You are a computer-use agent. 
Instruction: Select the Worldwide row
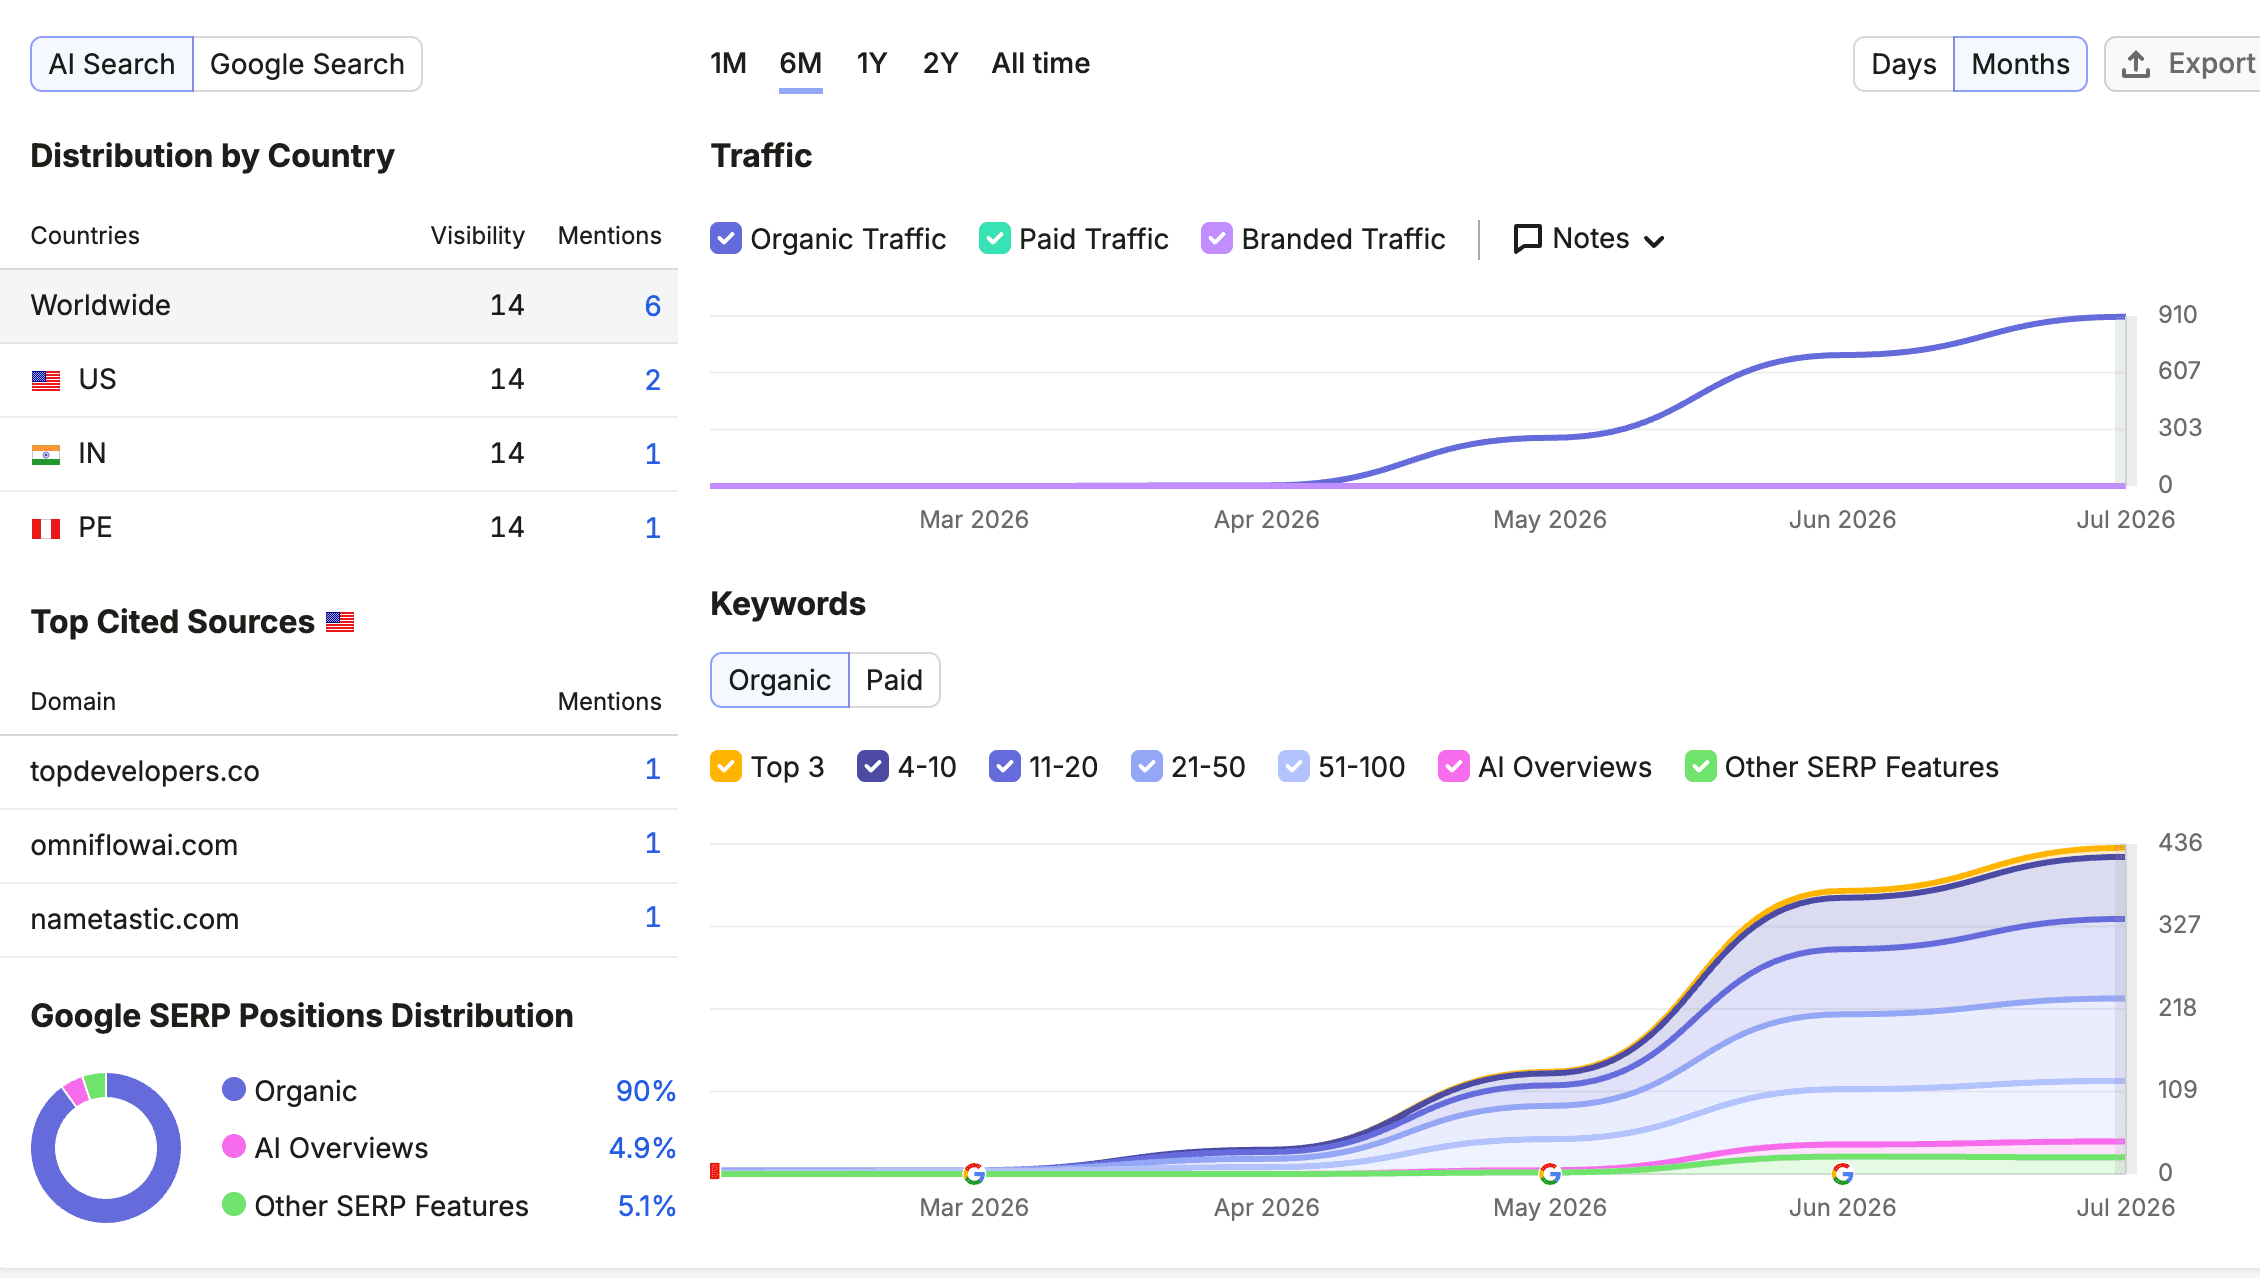coord(339,306)
